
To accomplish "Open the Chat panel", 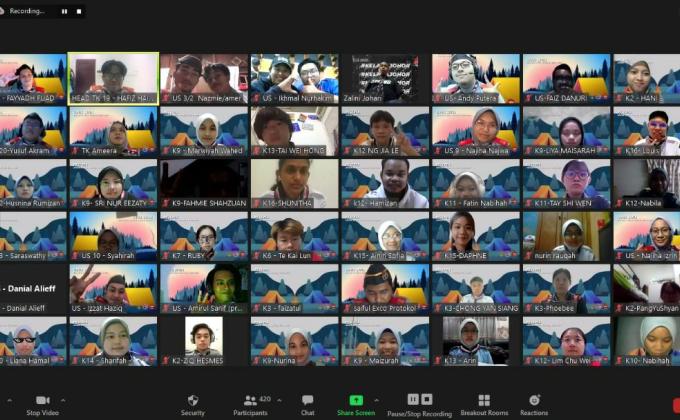I will [x=307, y=400].
